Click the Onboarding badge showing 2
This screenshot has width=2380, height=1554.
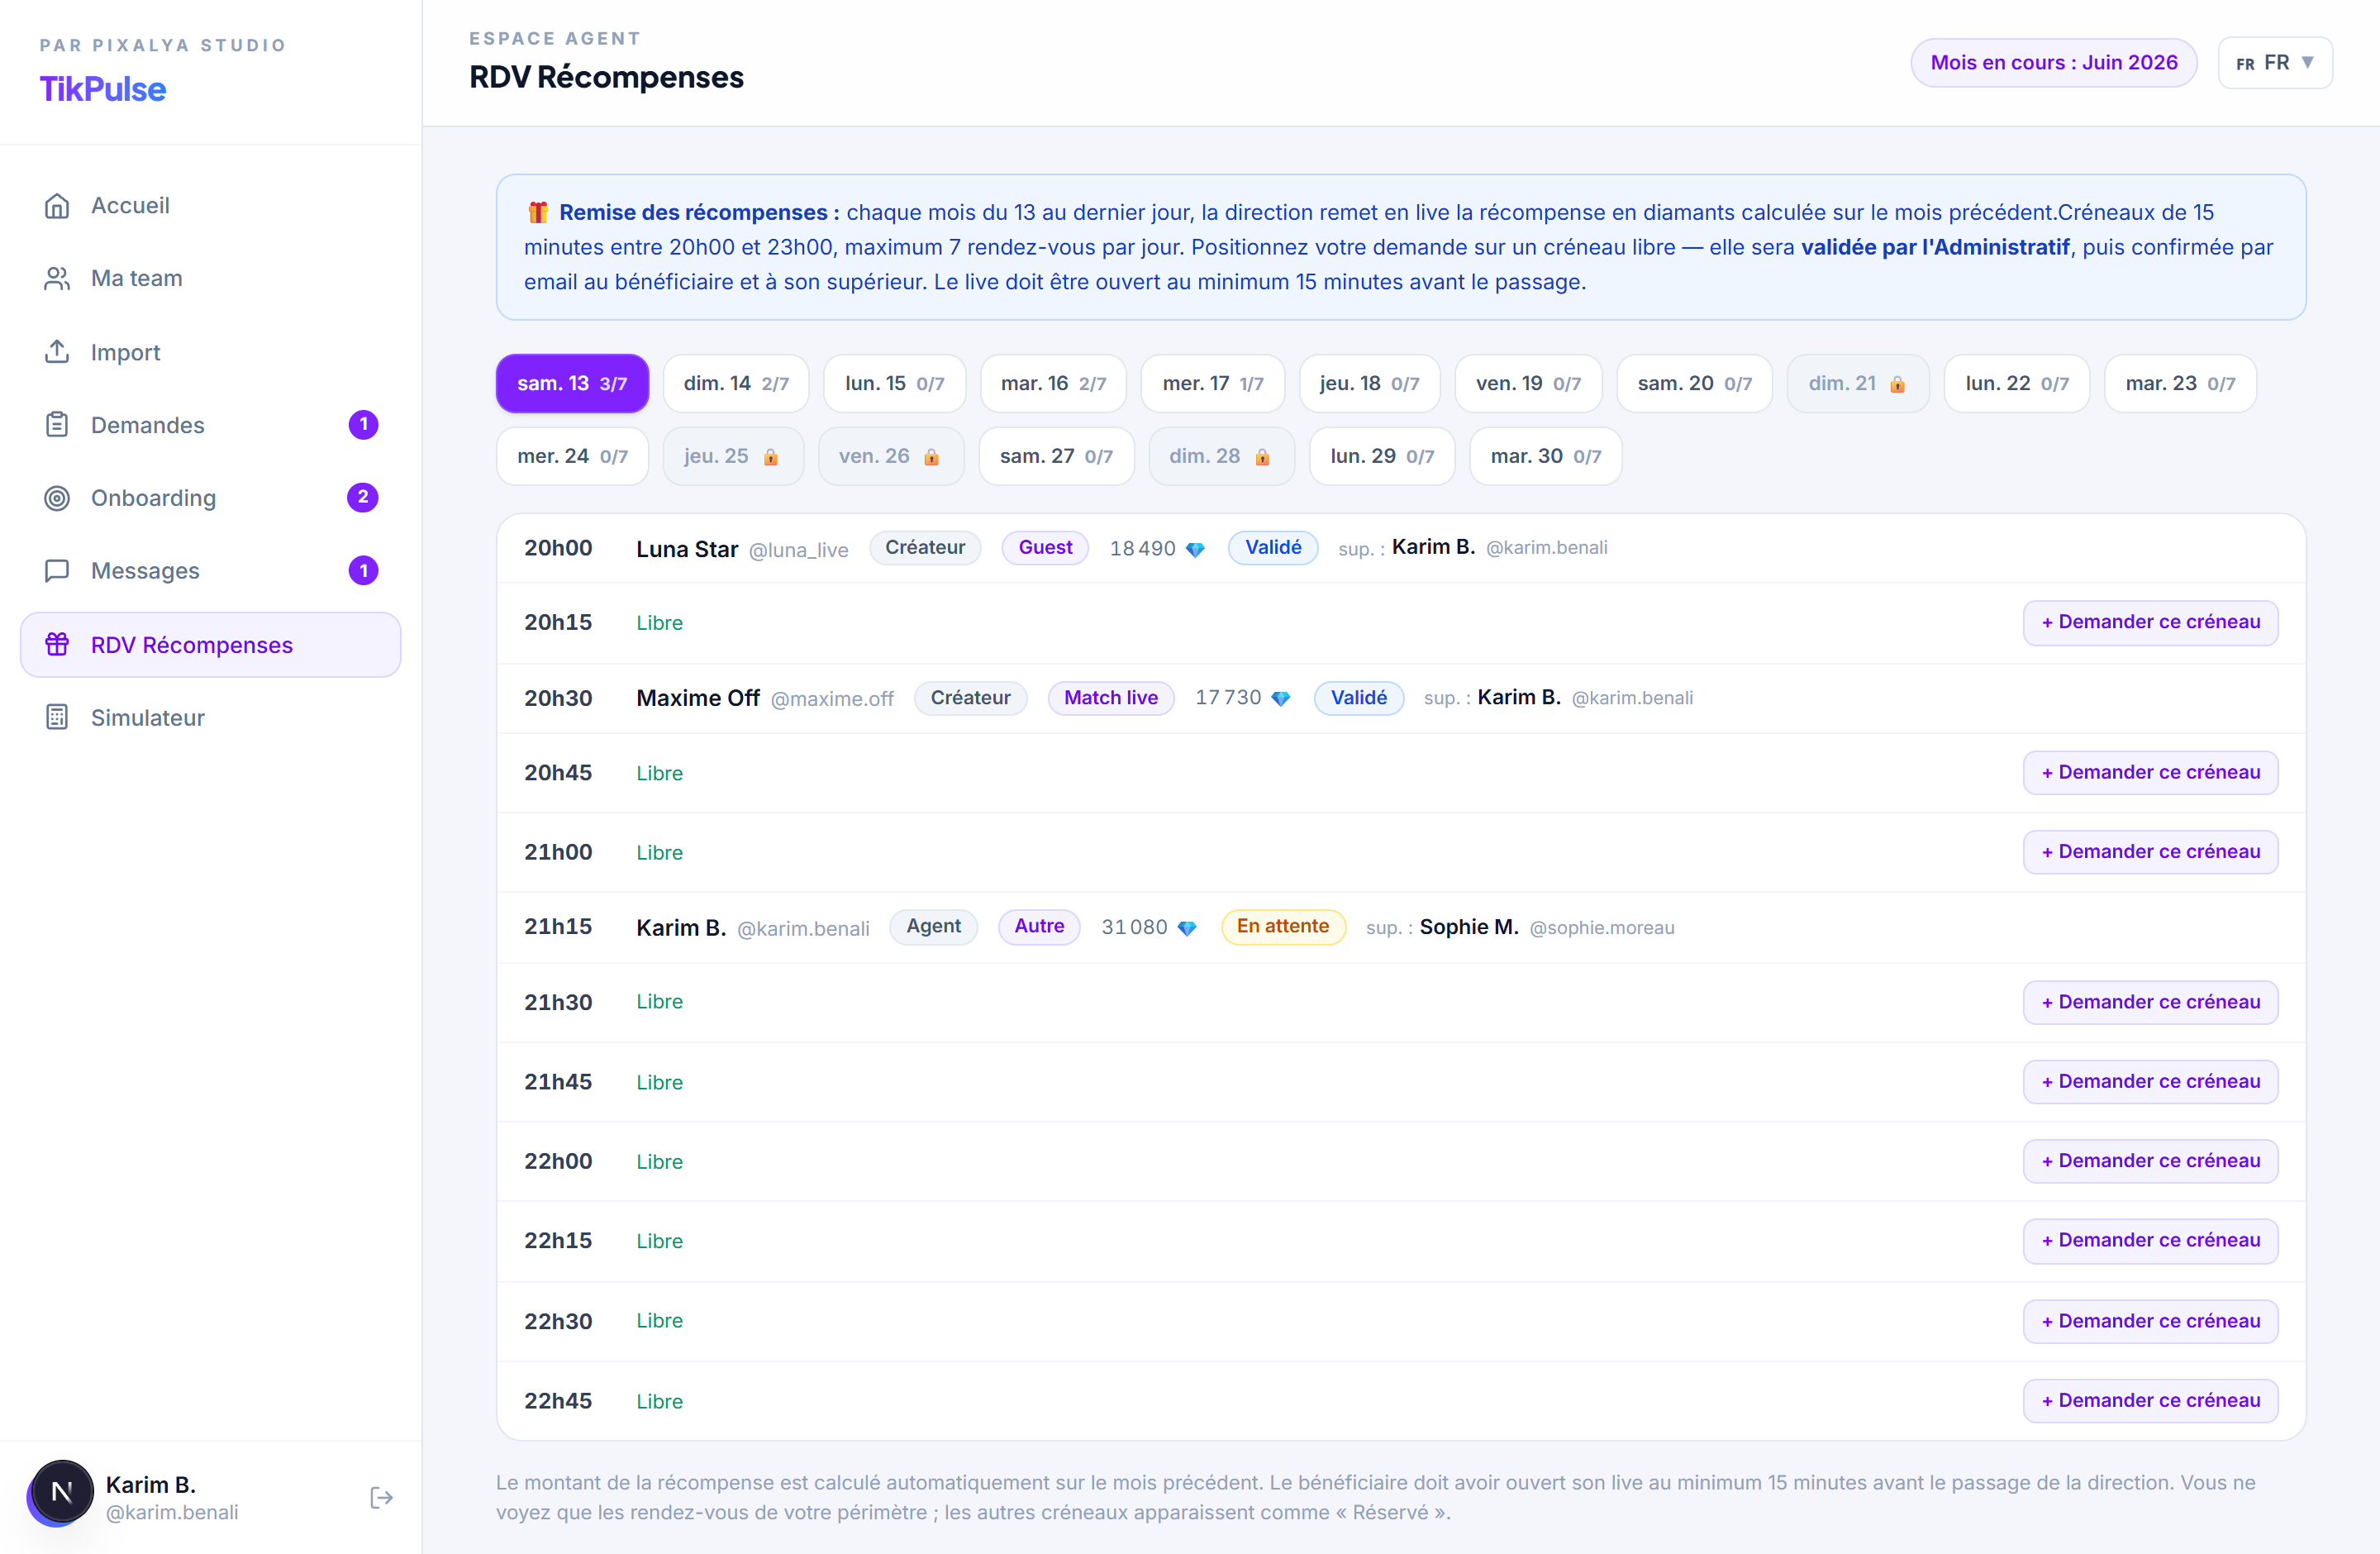[x=363, y=498]
